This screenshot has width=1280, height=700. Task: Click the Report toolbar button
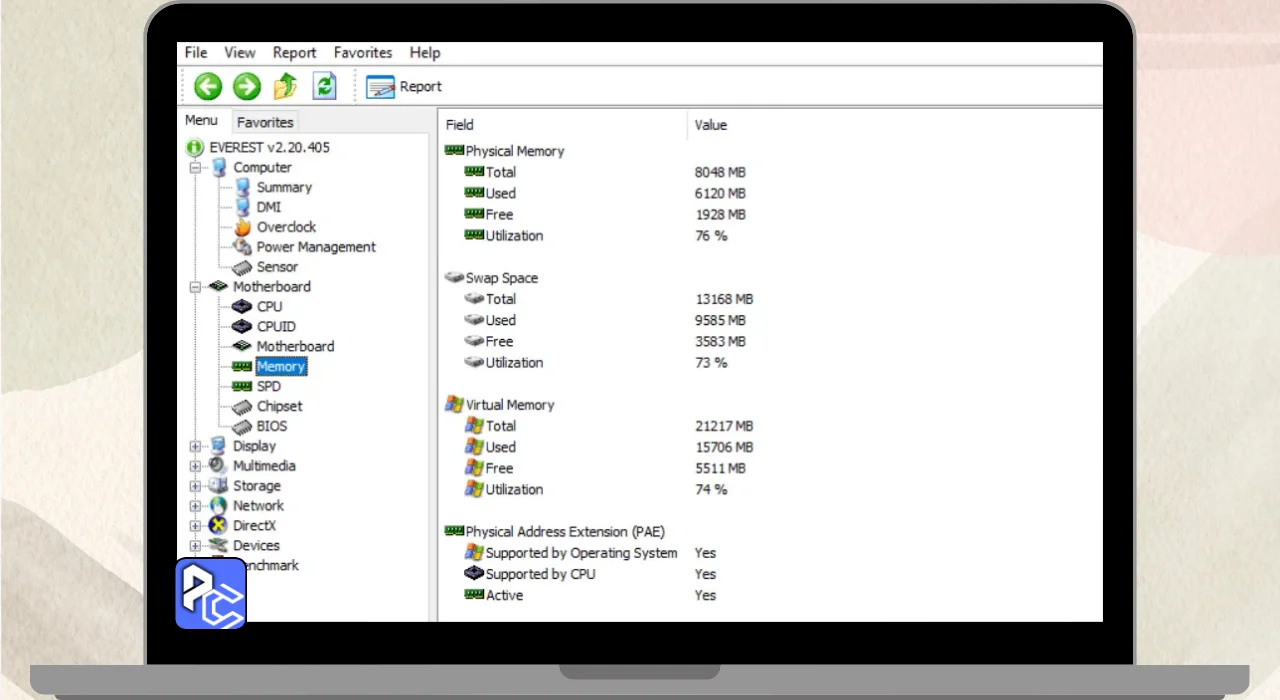pyautogui.click(x=404, y=87)
